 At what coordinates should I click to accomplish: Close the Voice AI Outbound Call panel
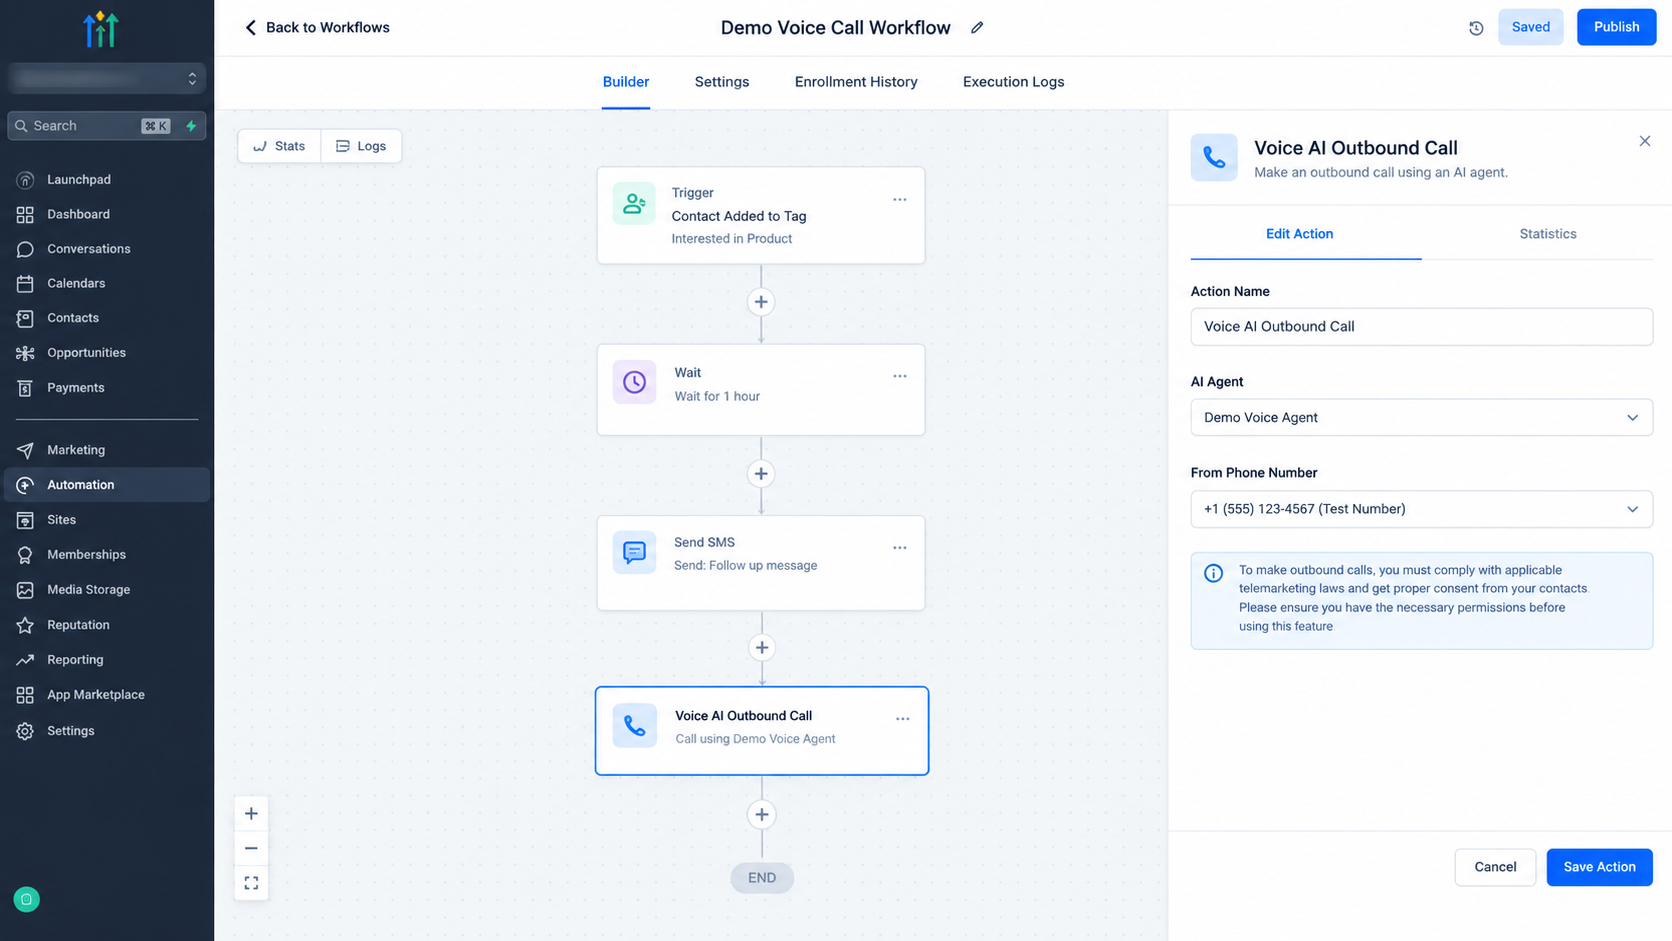pos(1645,141)
